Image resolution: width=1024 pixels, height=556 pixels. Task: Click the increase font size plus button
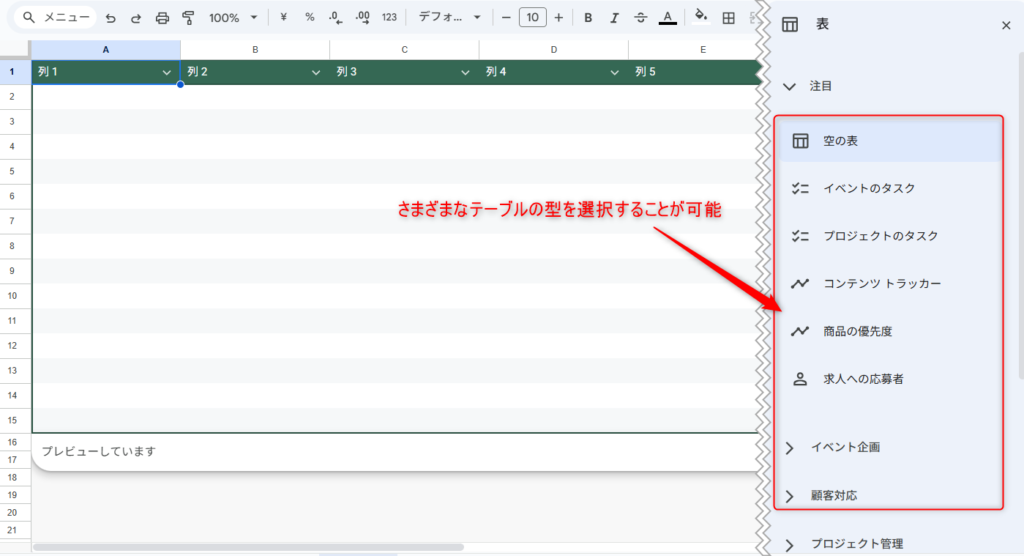point(558,18)
